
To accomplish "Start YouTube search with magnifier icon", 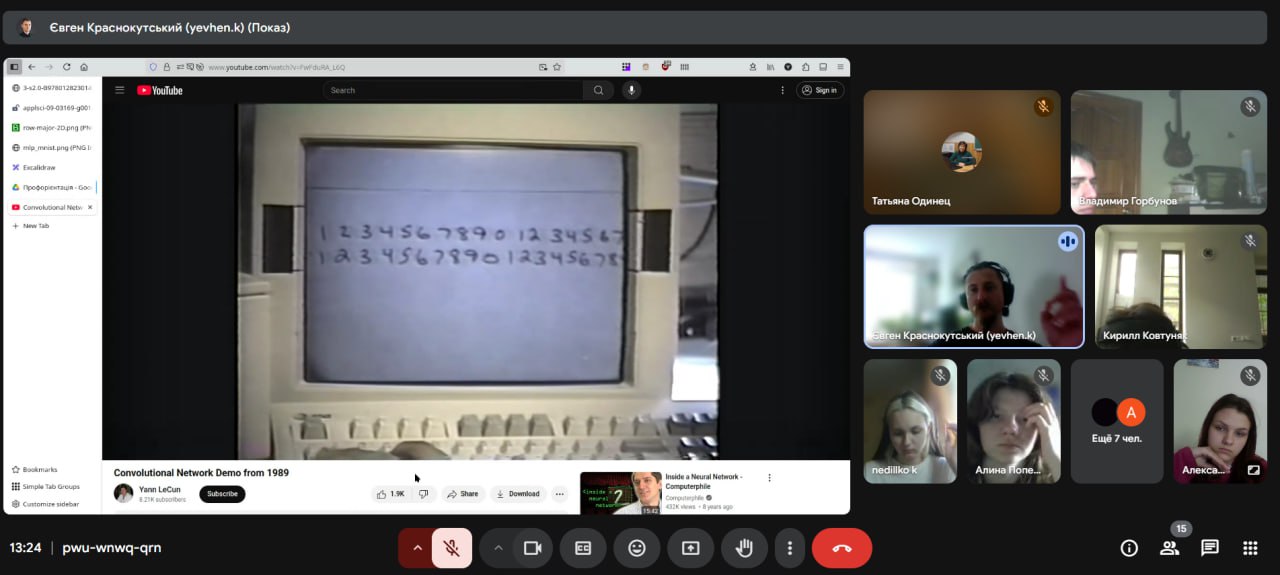I will pyautogui.click(x=598, y=90).
